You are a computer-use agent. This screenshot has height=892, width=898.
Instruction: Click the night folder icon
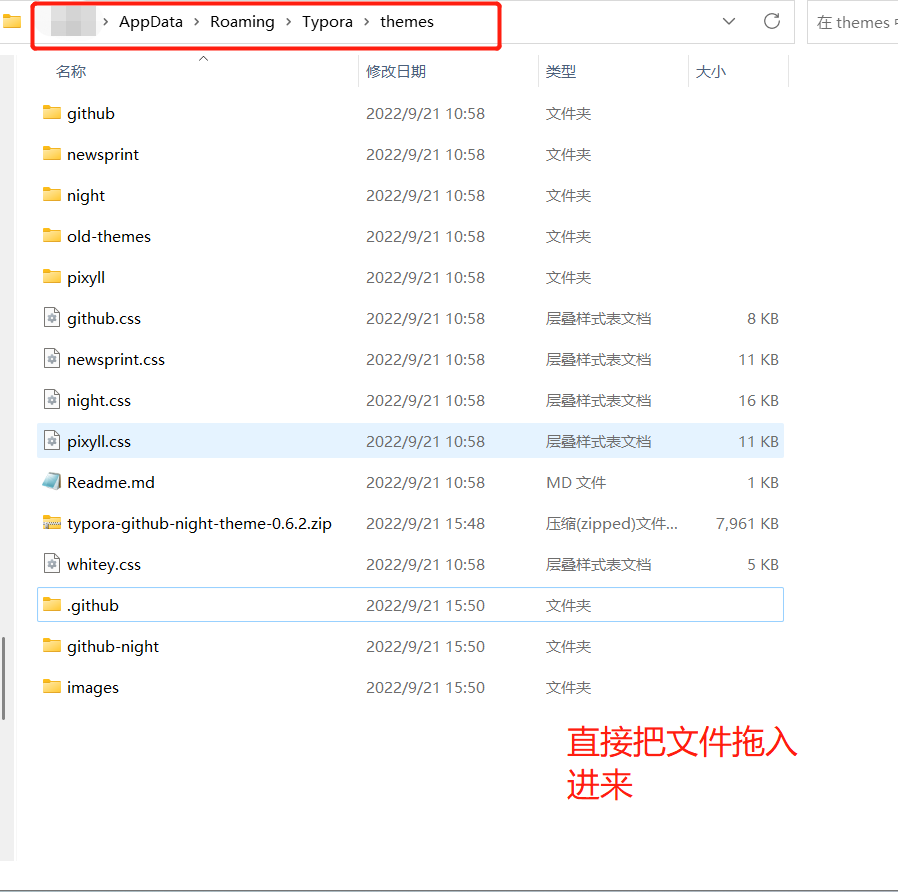52,195
